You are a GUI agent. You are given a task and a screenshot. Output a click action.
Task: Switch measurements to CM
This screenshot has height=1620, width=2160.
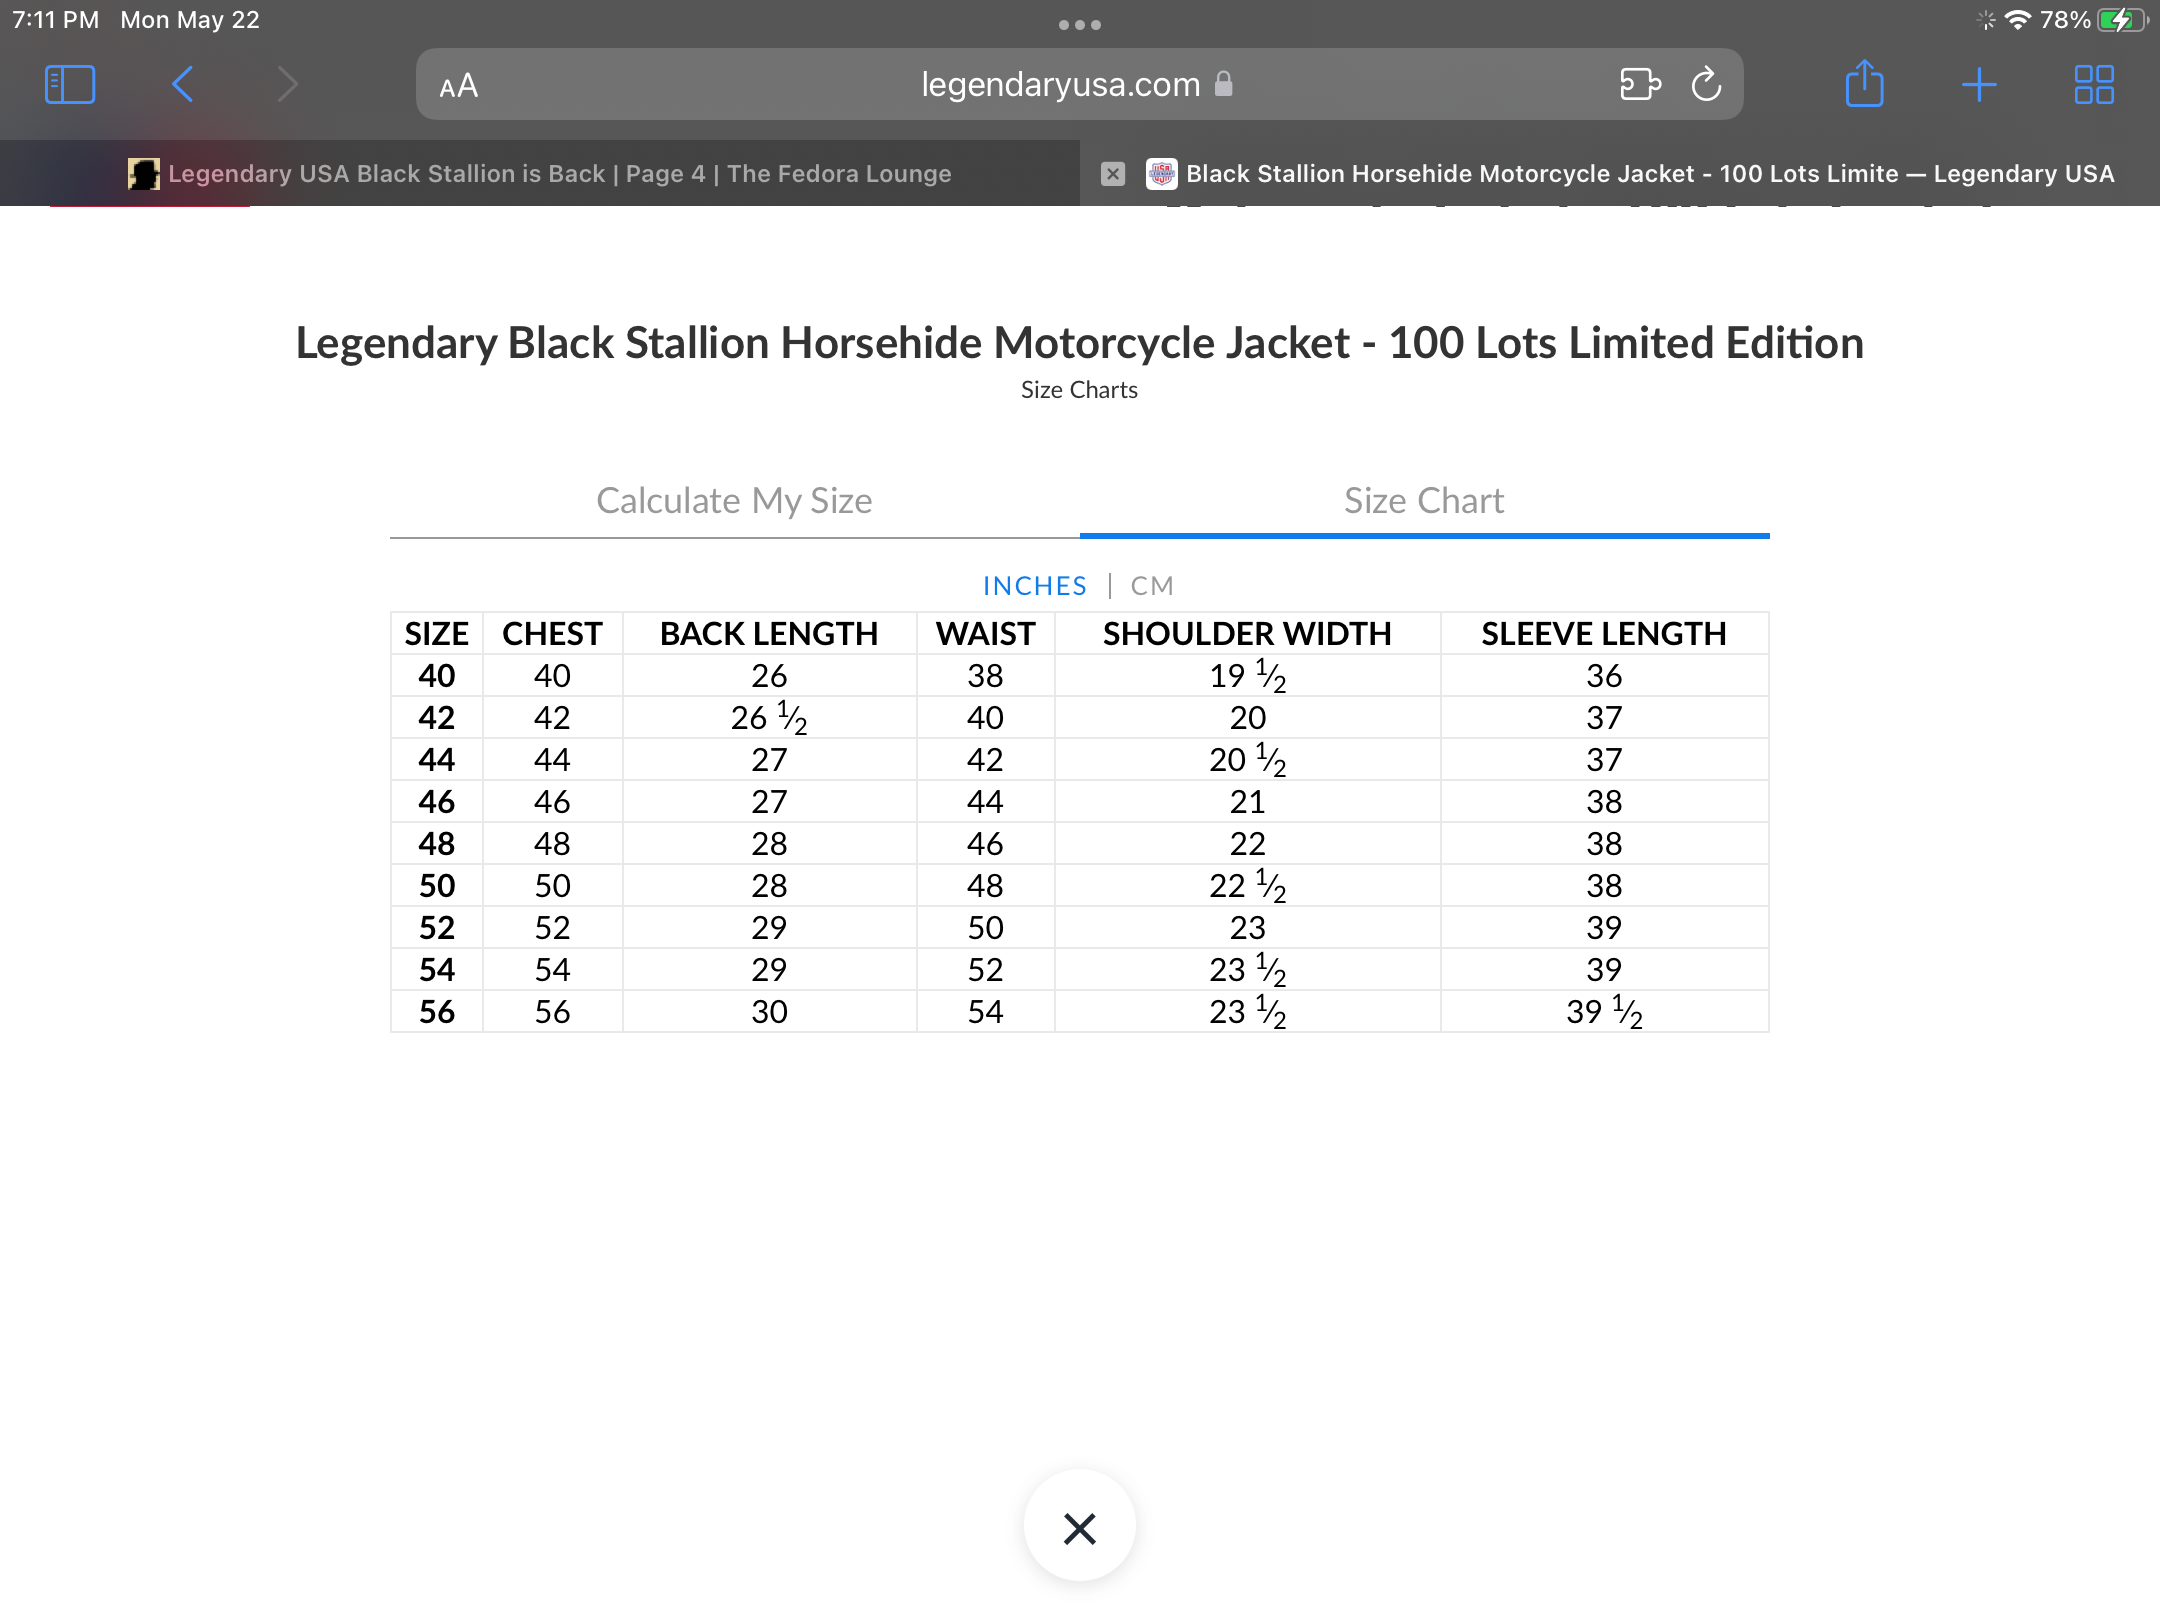point(1152,586)
